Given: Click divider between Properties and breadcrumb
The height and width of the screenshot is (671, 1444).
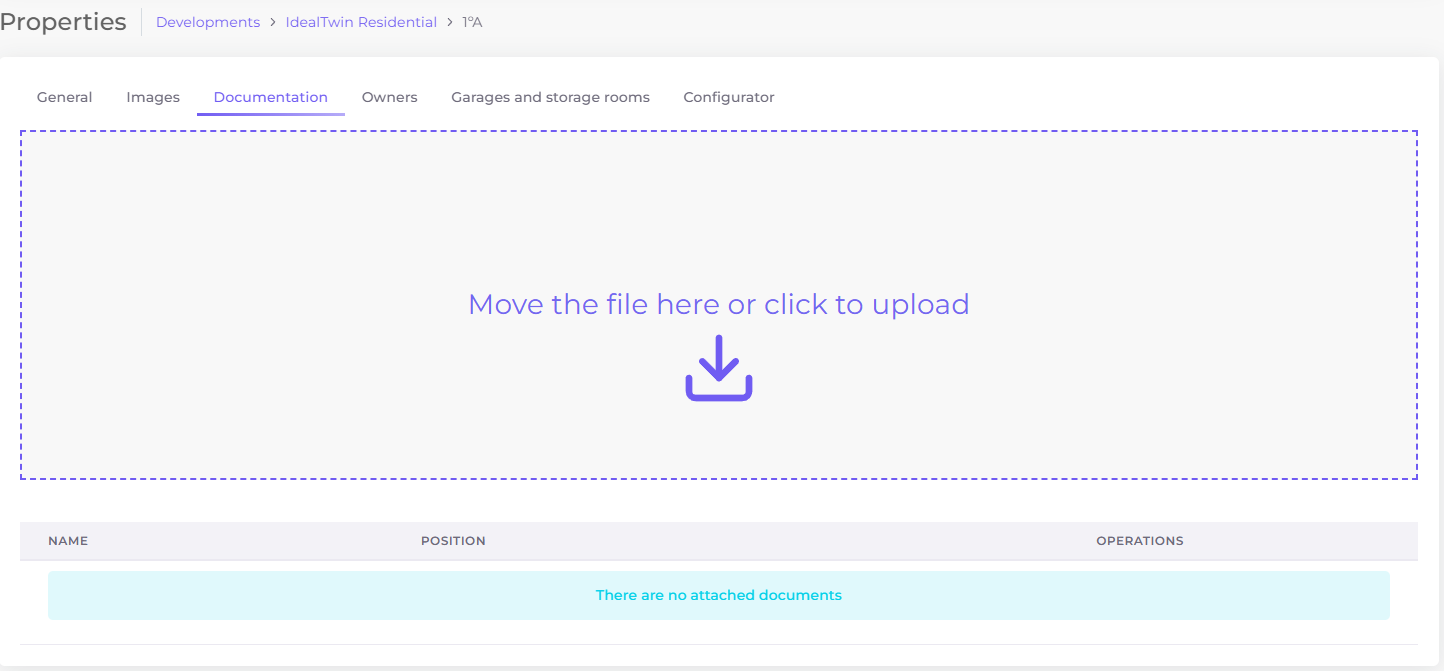Looking at the screenshot, I should (141, 22).
